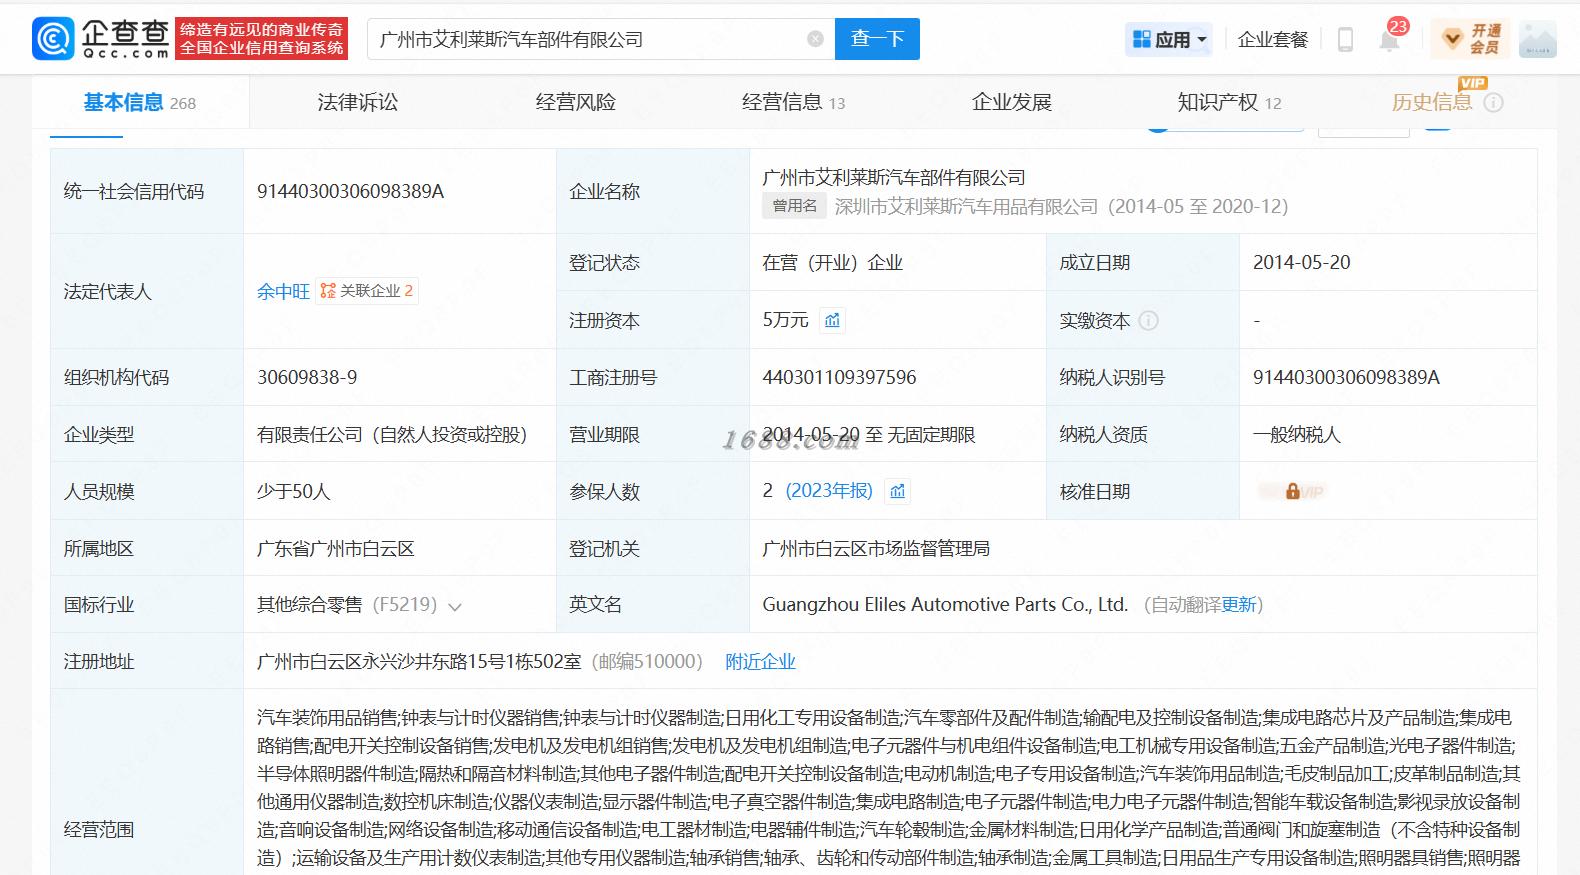Click the slogan banner next to logo
The height and width of the screenshot is (875, 1580).
tap(261, 39)
